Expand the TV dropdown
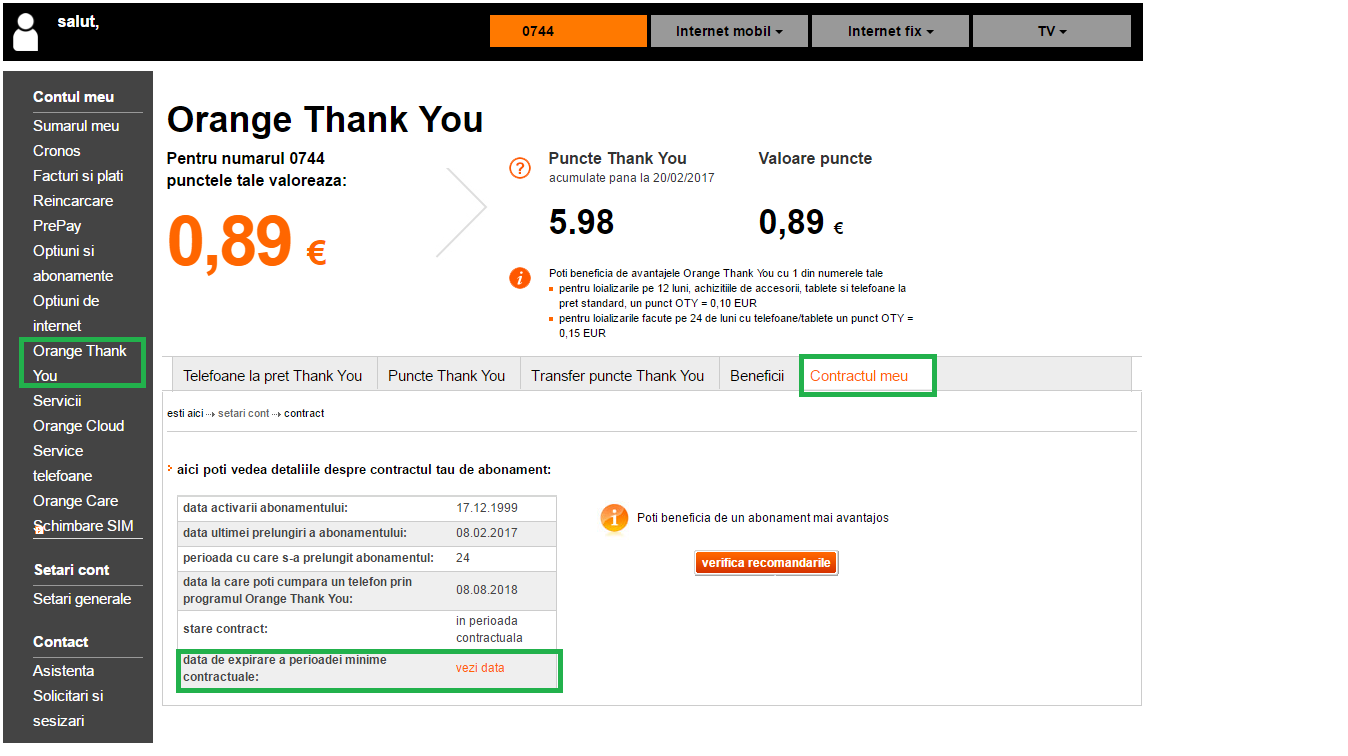This screenshot has width=1348, height=756. click(x=1052, y=31)
